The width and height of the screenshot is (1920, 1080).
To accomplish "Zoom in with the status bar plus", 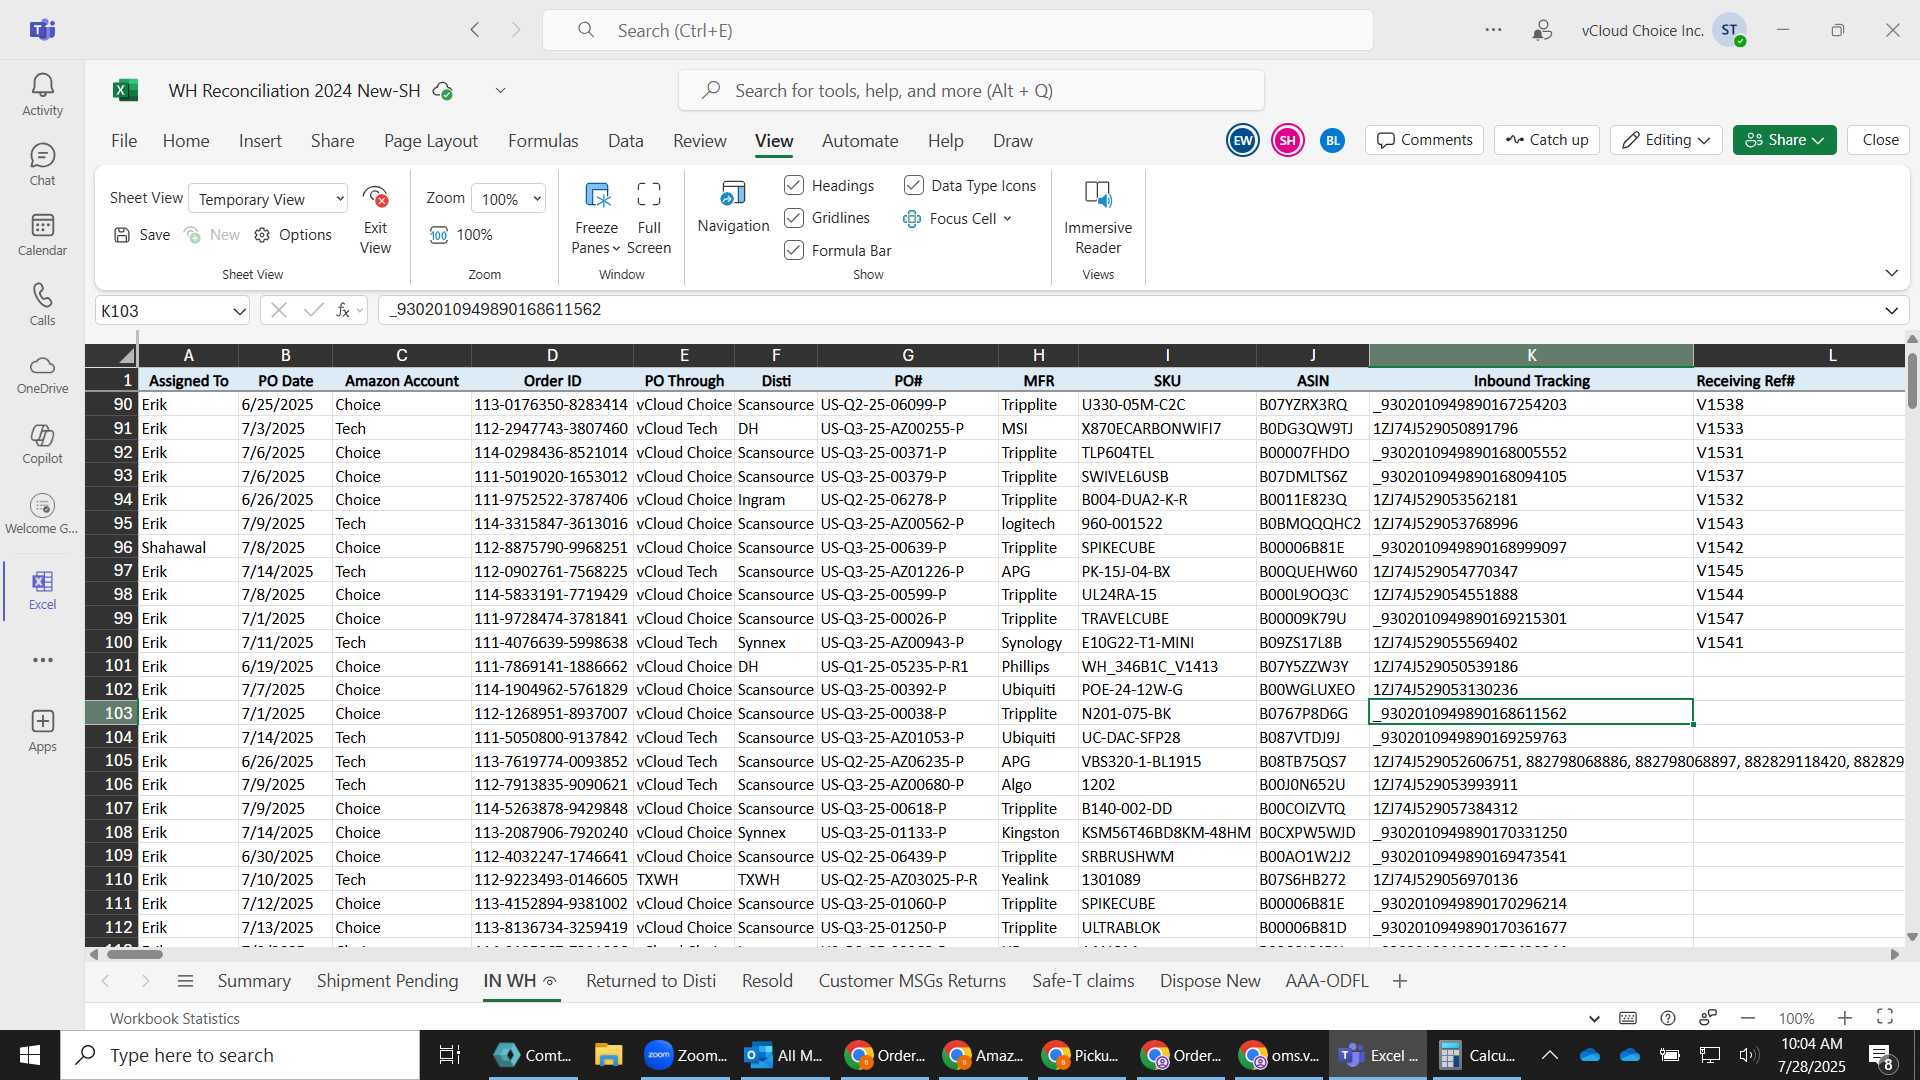I will (1845, 1018).
